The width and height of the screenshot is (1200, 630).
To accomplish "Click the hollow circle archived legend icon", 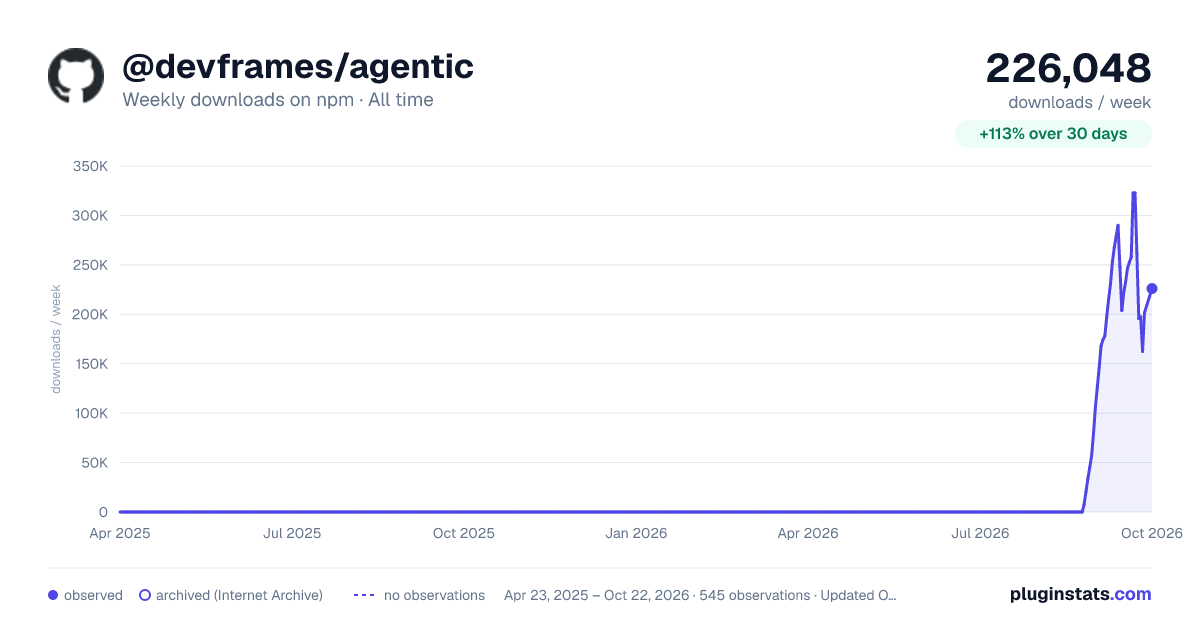I will coord(144,595).
